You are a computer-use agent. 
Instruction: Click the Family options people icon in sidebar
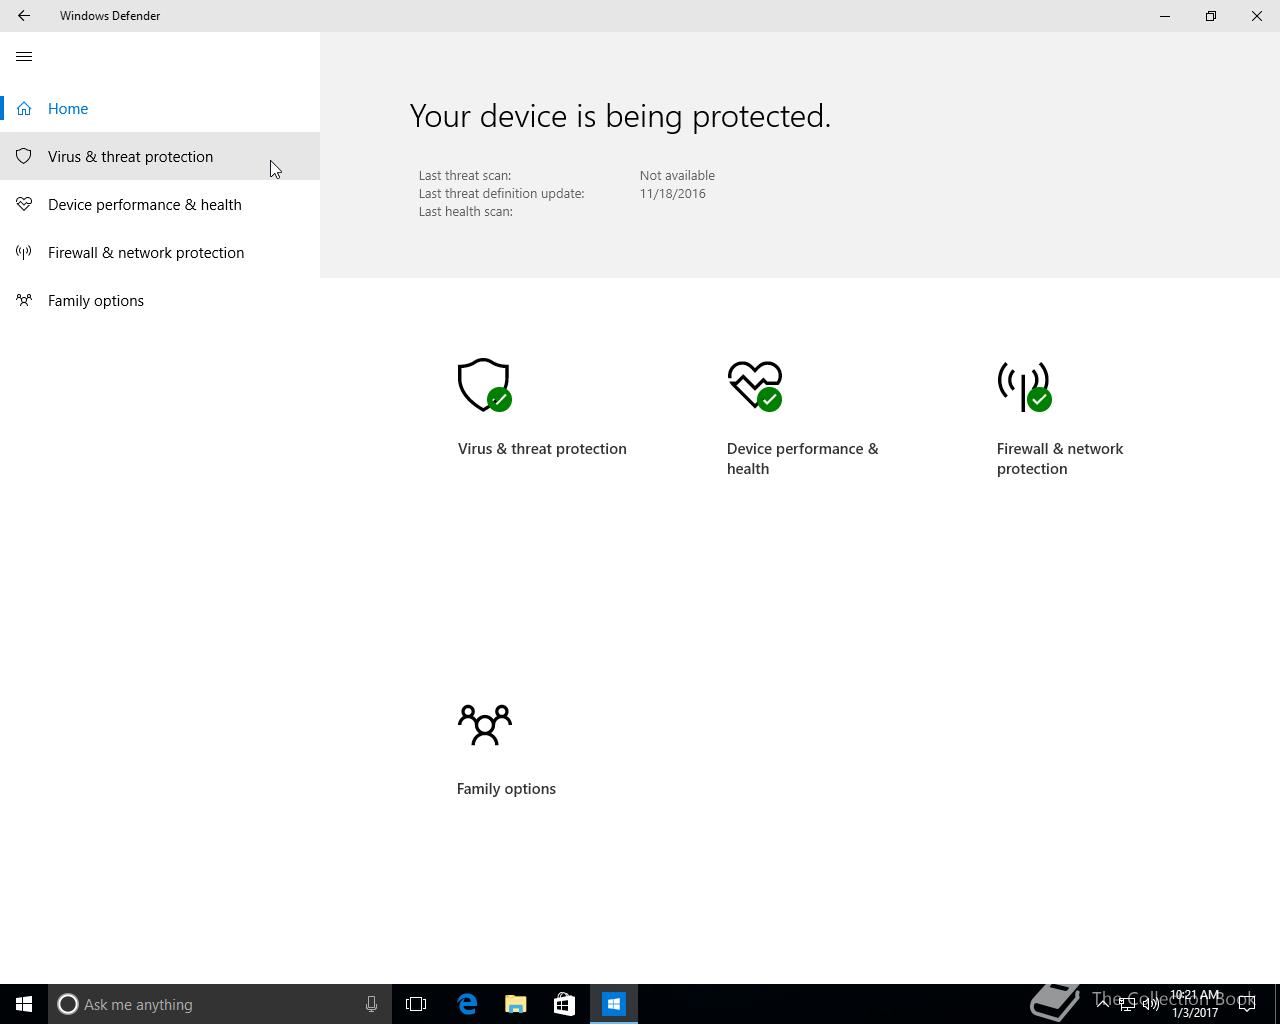click(24, 300)
